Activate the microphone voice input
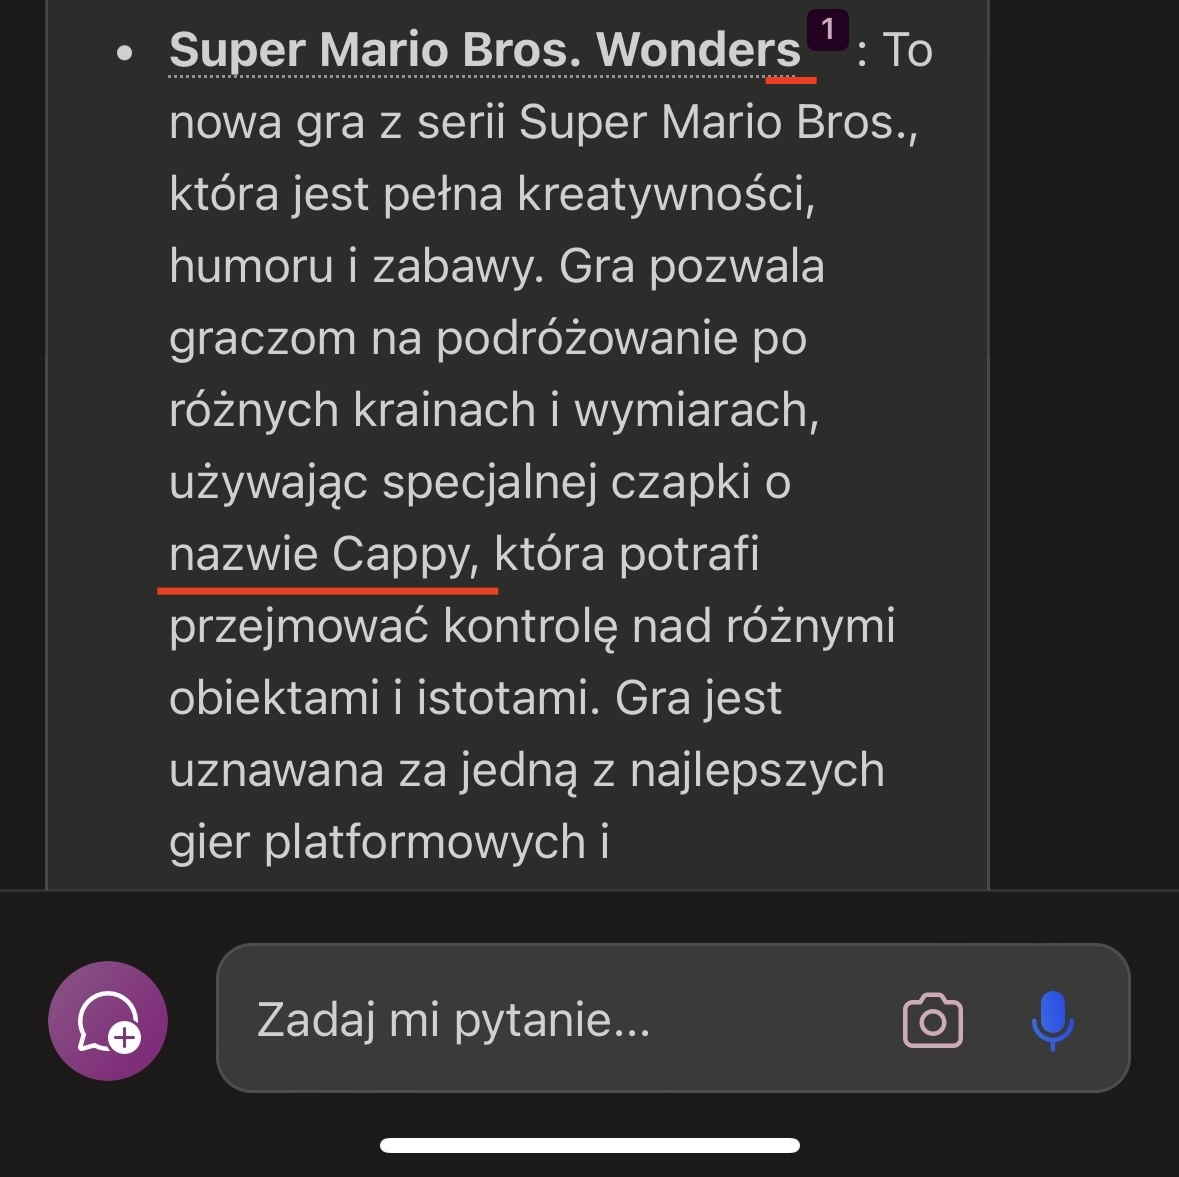The height and width of the screenshot is (1177, 1179). coord(1052,1021)
